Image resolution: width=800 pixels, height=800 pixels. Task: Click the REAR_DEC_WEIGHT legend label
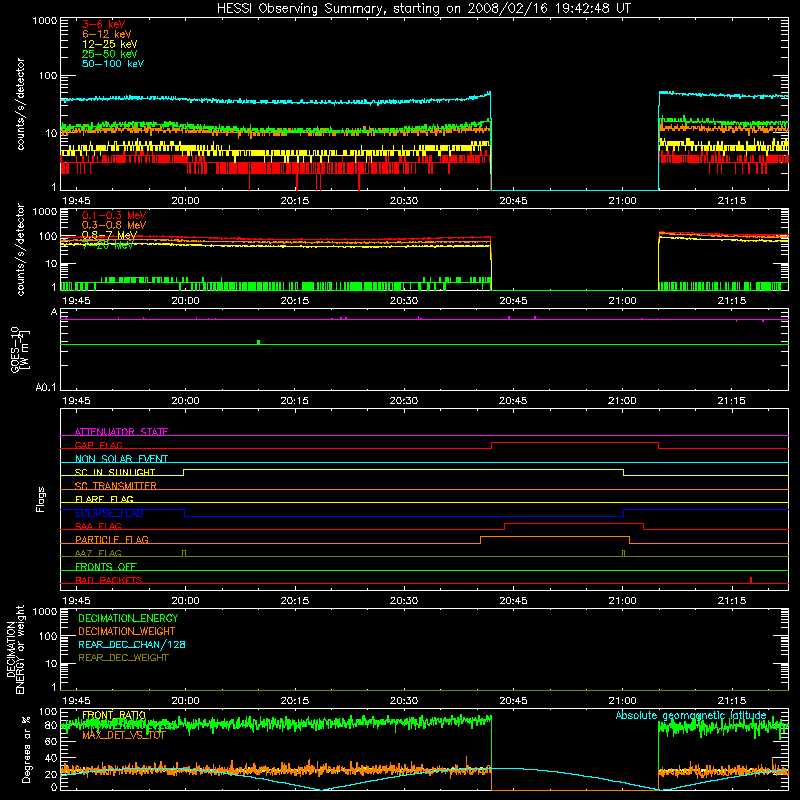123,658
